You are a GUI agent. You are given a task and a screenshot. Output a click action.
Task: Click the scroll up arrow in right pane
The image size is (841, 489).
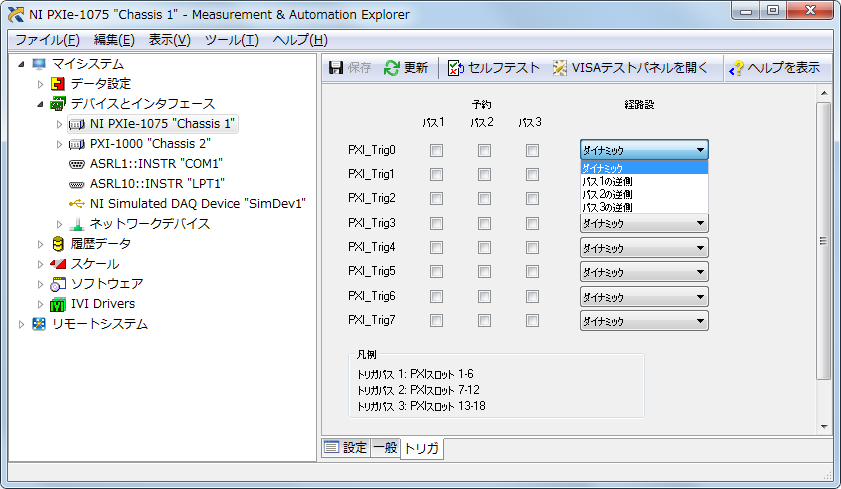tap(824, 93)
